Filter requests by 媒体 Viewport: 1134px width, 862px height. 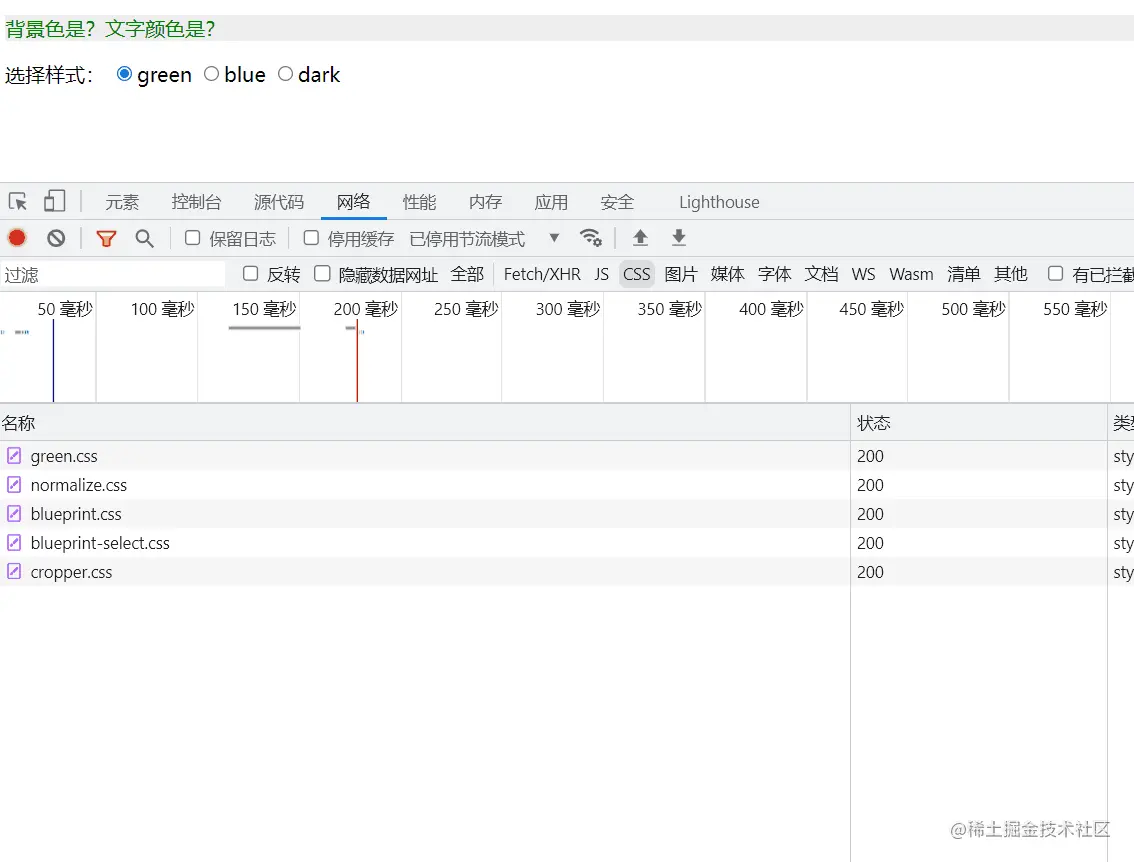click(x=728, y=274)
